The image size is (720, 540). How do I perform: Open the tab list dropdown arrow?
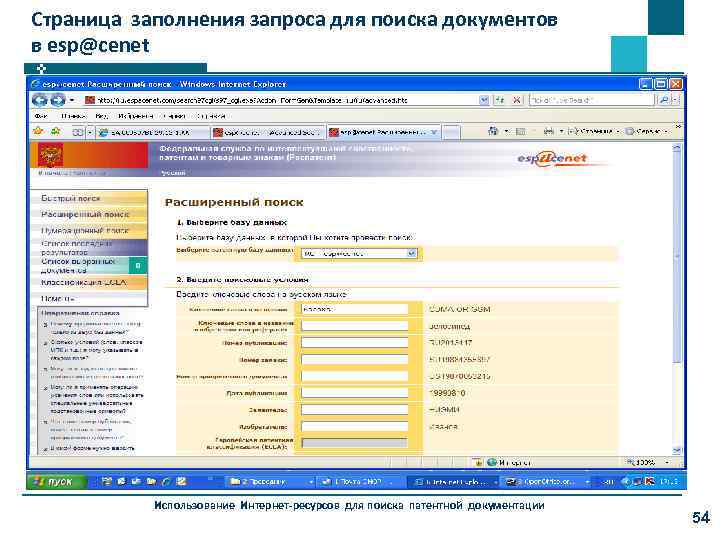[x=90, y=132]
